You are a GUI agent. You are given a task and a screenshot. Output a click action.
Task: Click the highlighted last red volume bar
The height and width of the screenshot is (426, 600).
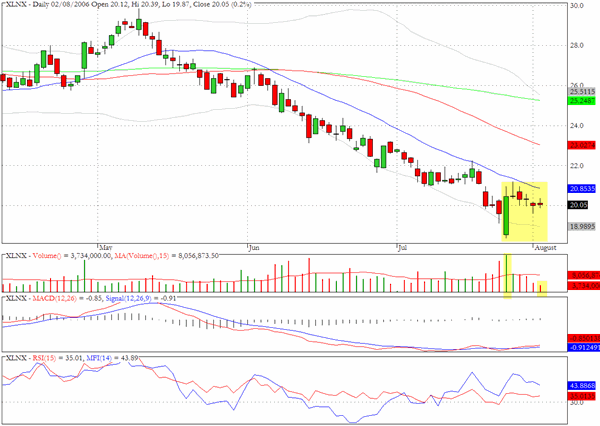(x=540, y=289)
